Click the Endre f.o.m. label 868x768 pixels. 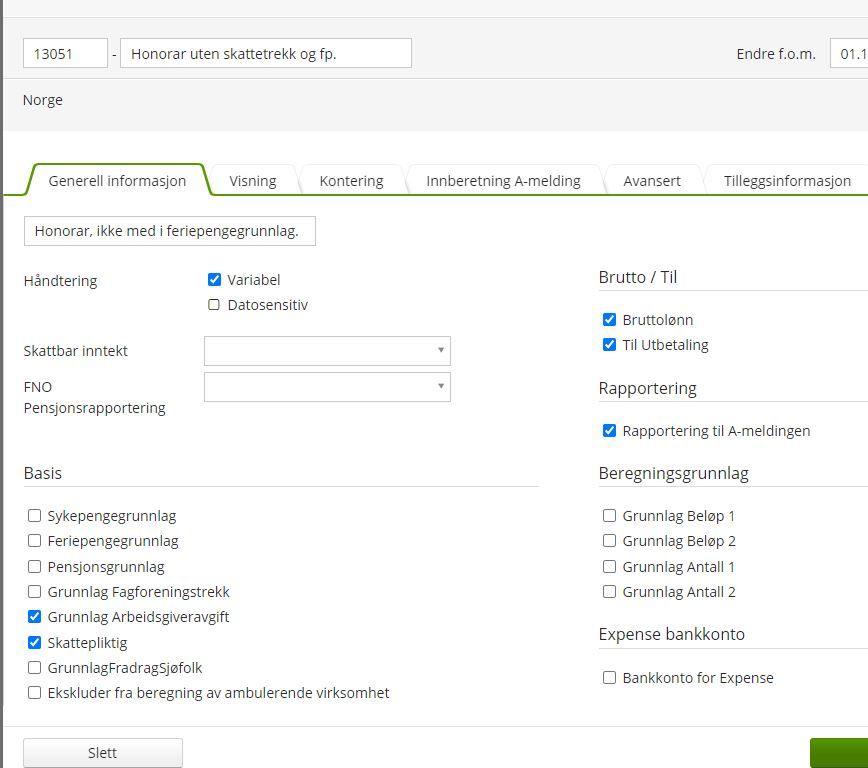point(776,54)
